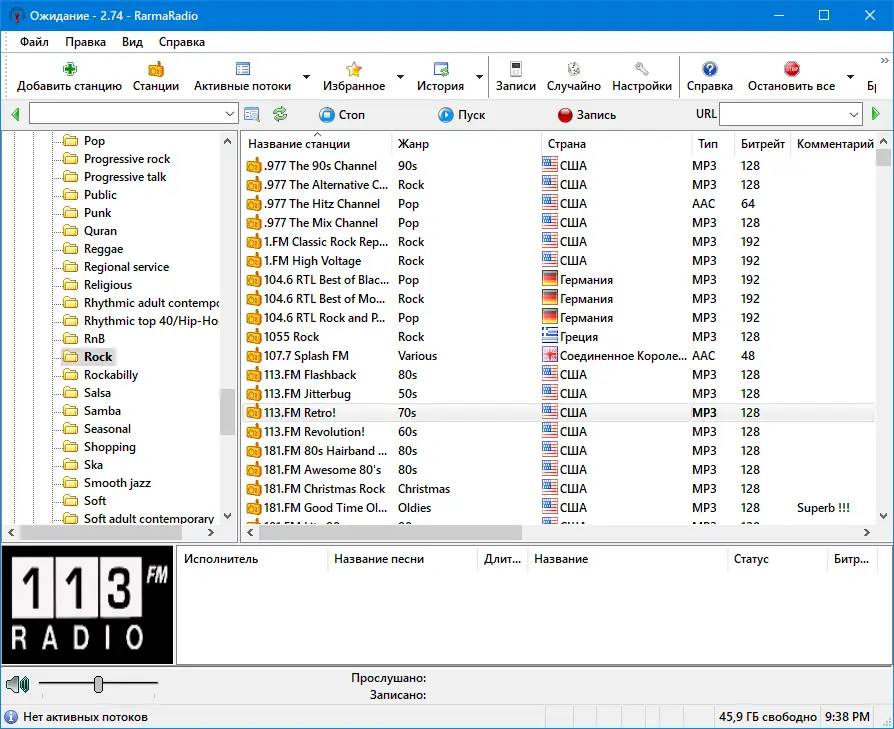This screenshot has height=729, width=894.
Task: Open Справка via the question mark icon
Action: point(710,66)
